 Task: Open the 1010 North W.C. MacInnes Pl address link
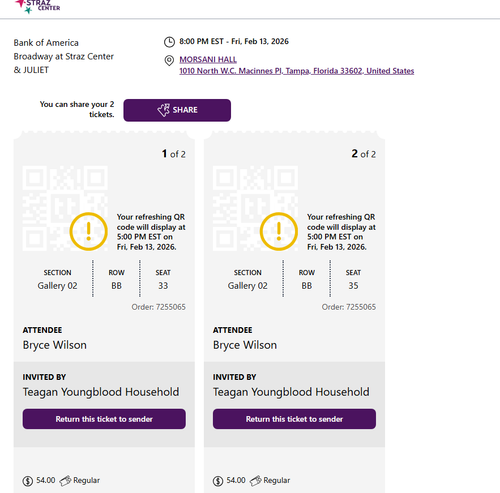(297, 71)
